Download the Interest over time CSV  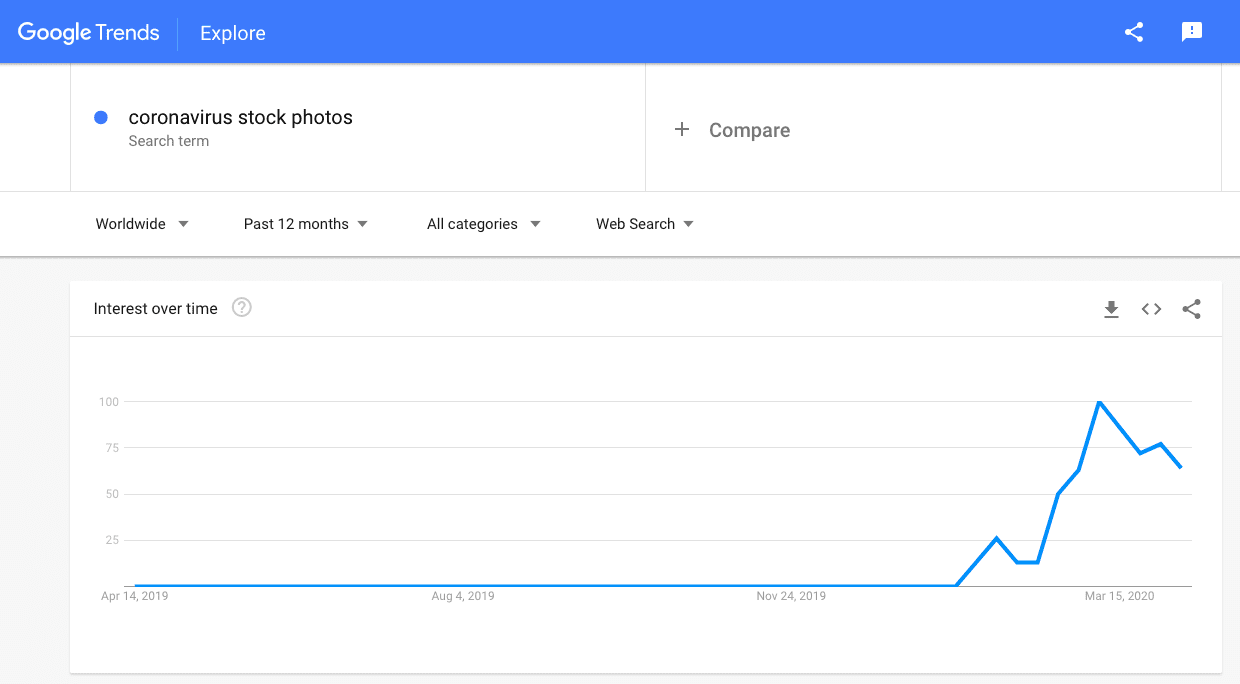pos(1111,310)
